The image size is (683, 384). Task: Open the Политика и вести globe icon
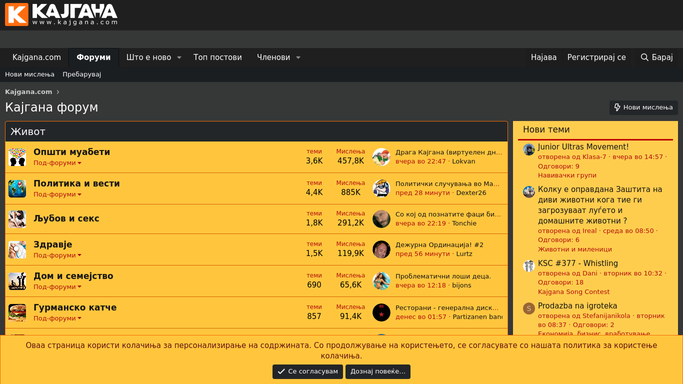pos(17,188)
